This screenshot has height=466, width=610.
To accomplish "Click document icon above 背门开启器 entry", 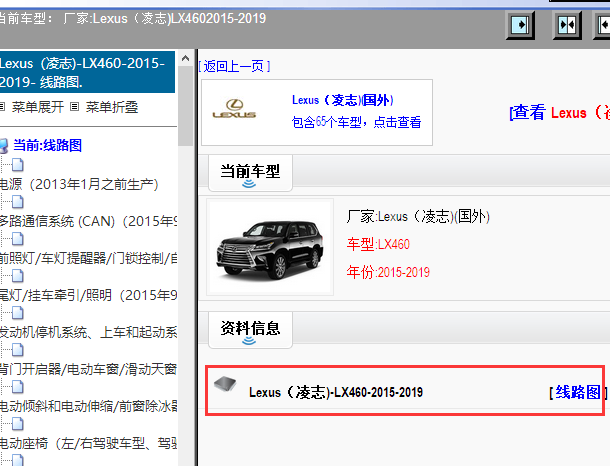I will 18,350.
